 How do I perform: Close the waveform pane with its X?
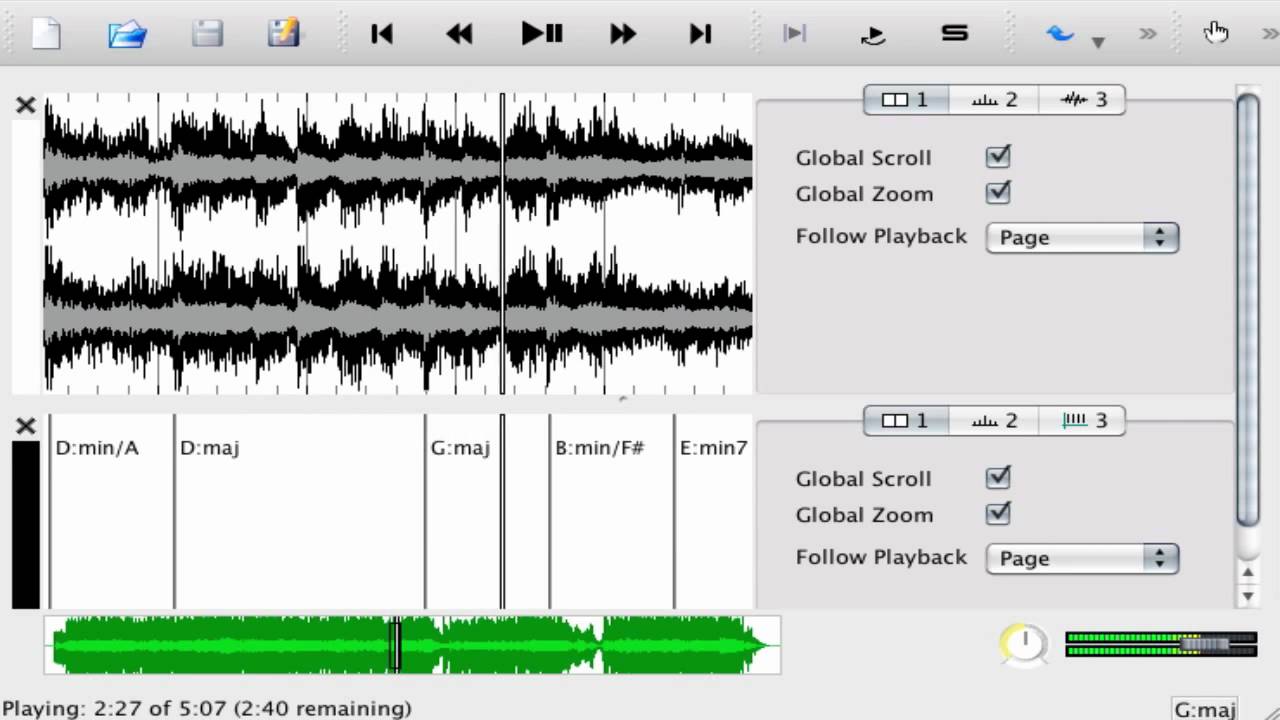point(26,105)
